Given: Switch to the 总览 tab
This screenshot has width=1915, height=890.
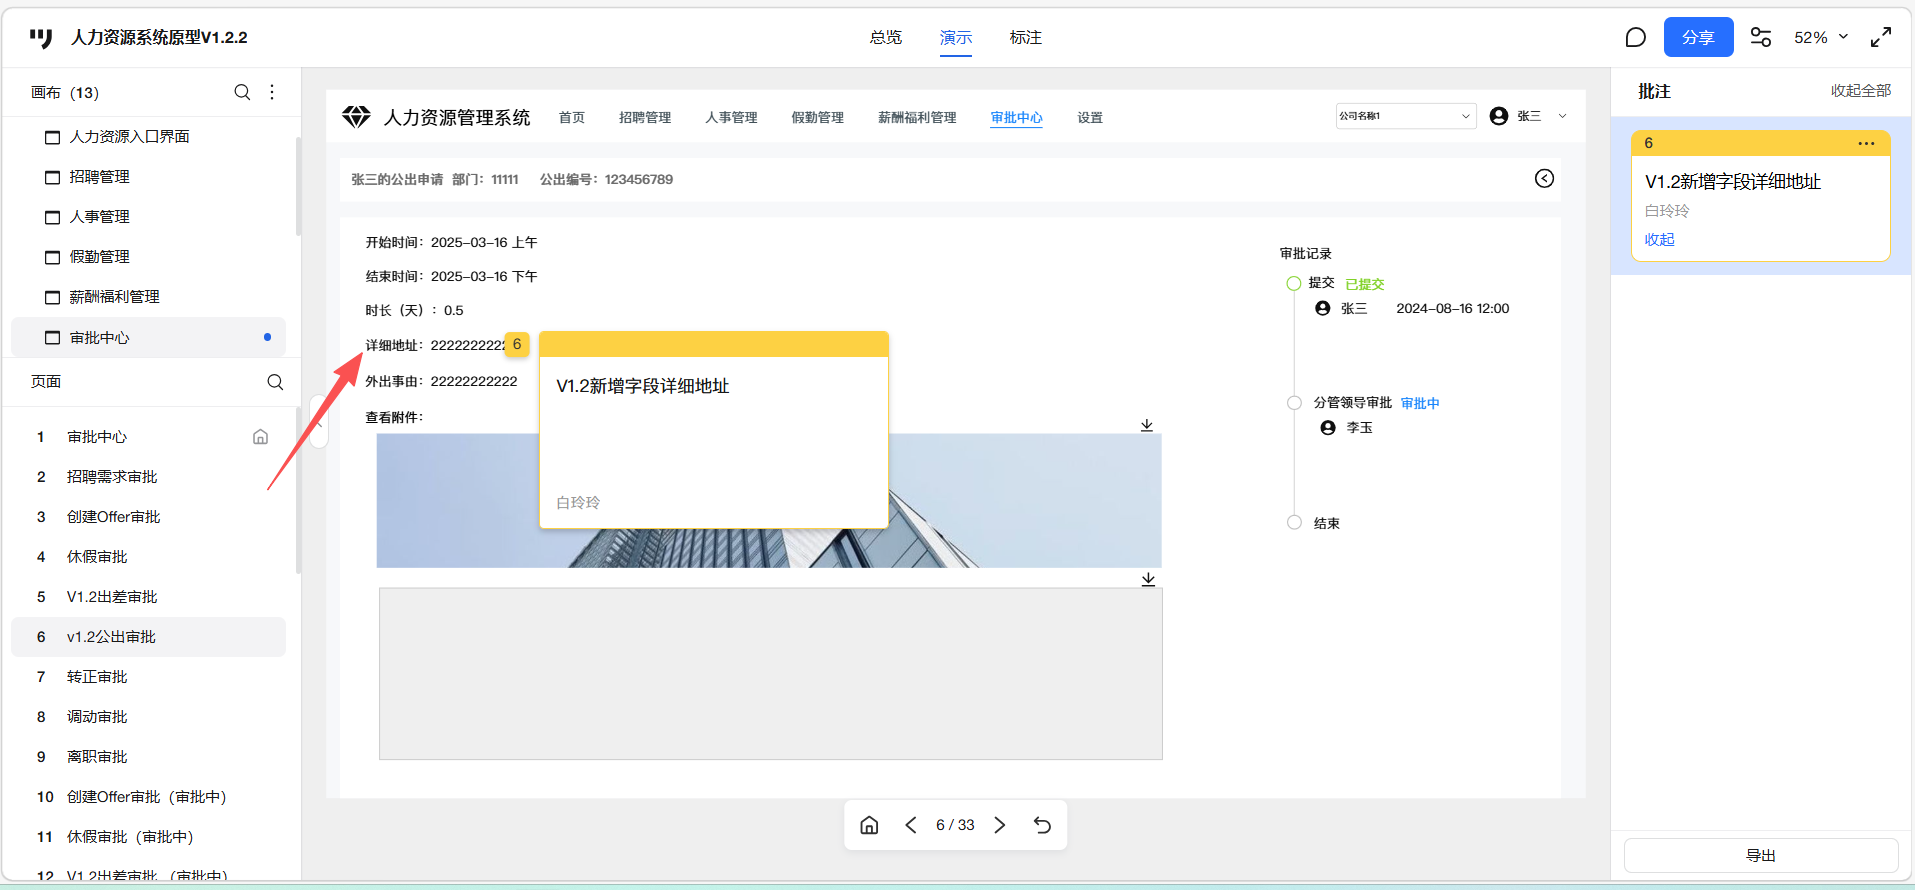Looking at the screenshot, I should pyautogui.click(x=885, y=38).
